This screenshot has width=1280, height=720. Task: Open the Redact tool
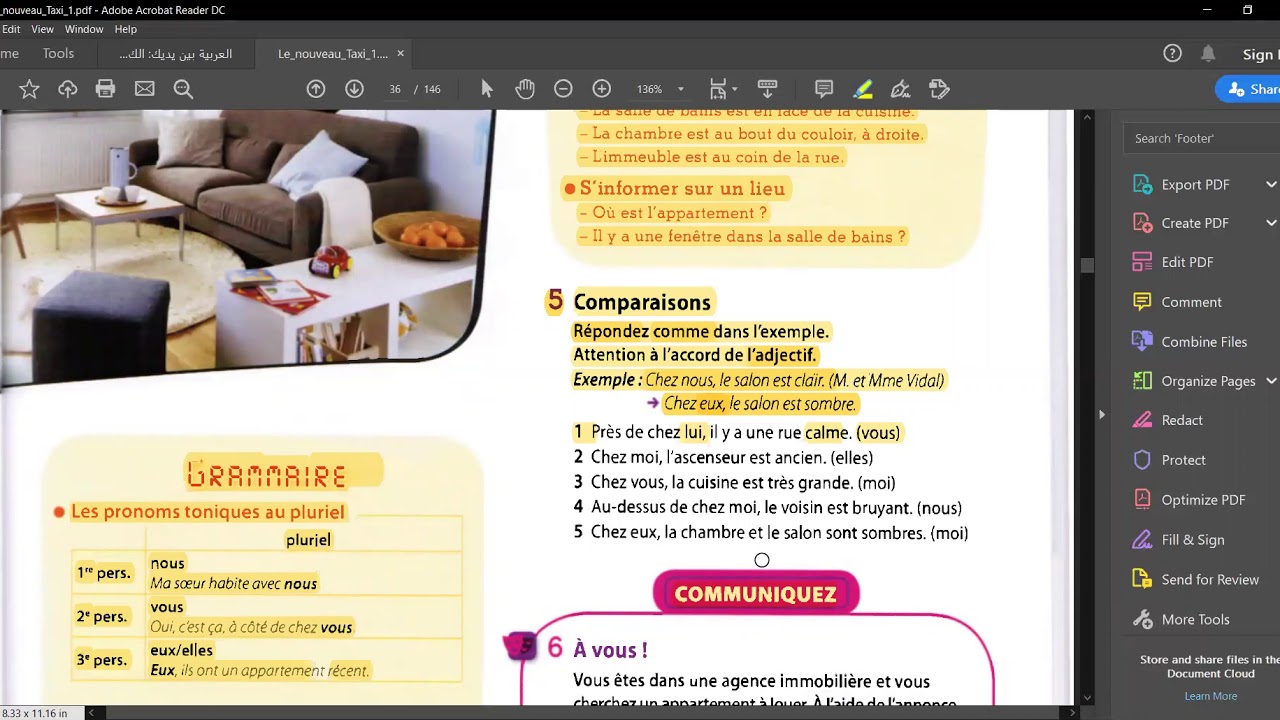1182,420
